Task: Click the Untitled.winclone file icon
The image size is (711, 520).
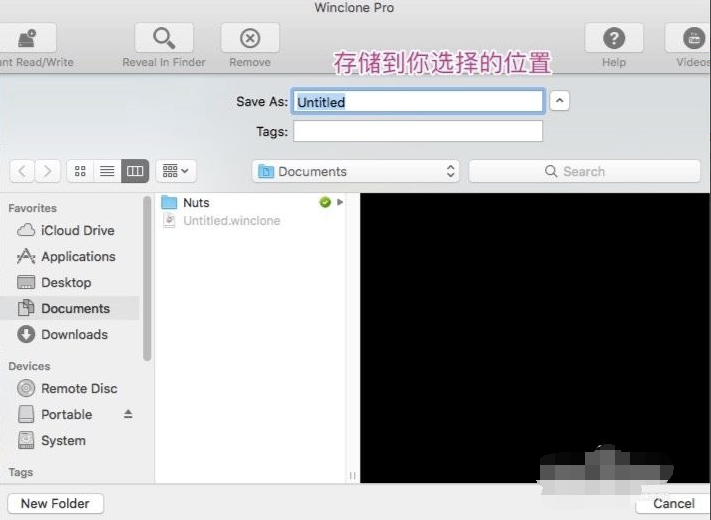Action: pyautogui.click(x=169, y=221)
